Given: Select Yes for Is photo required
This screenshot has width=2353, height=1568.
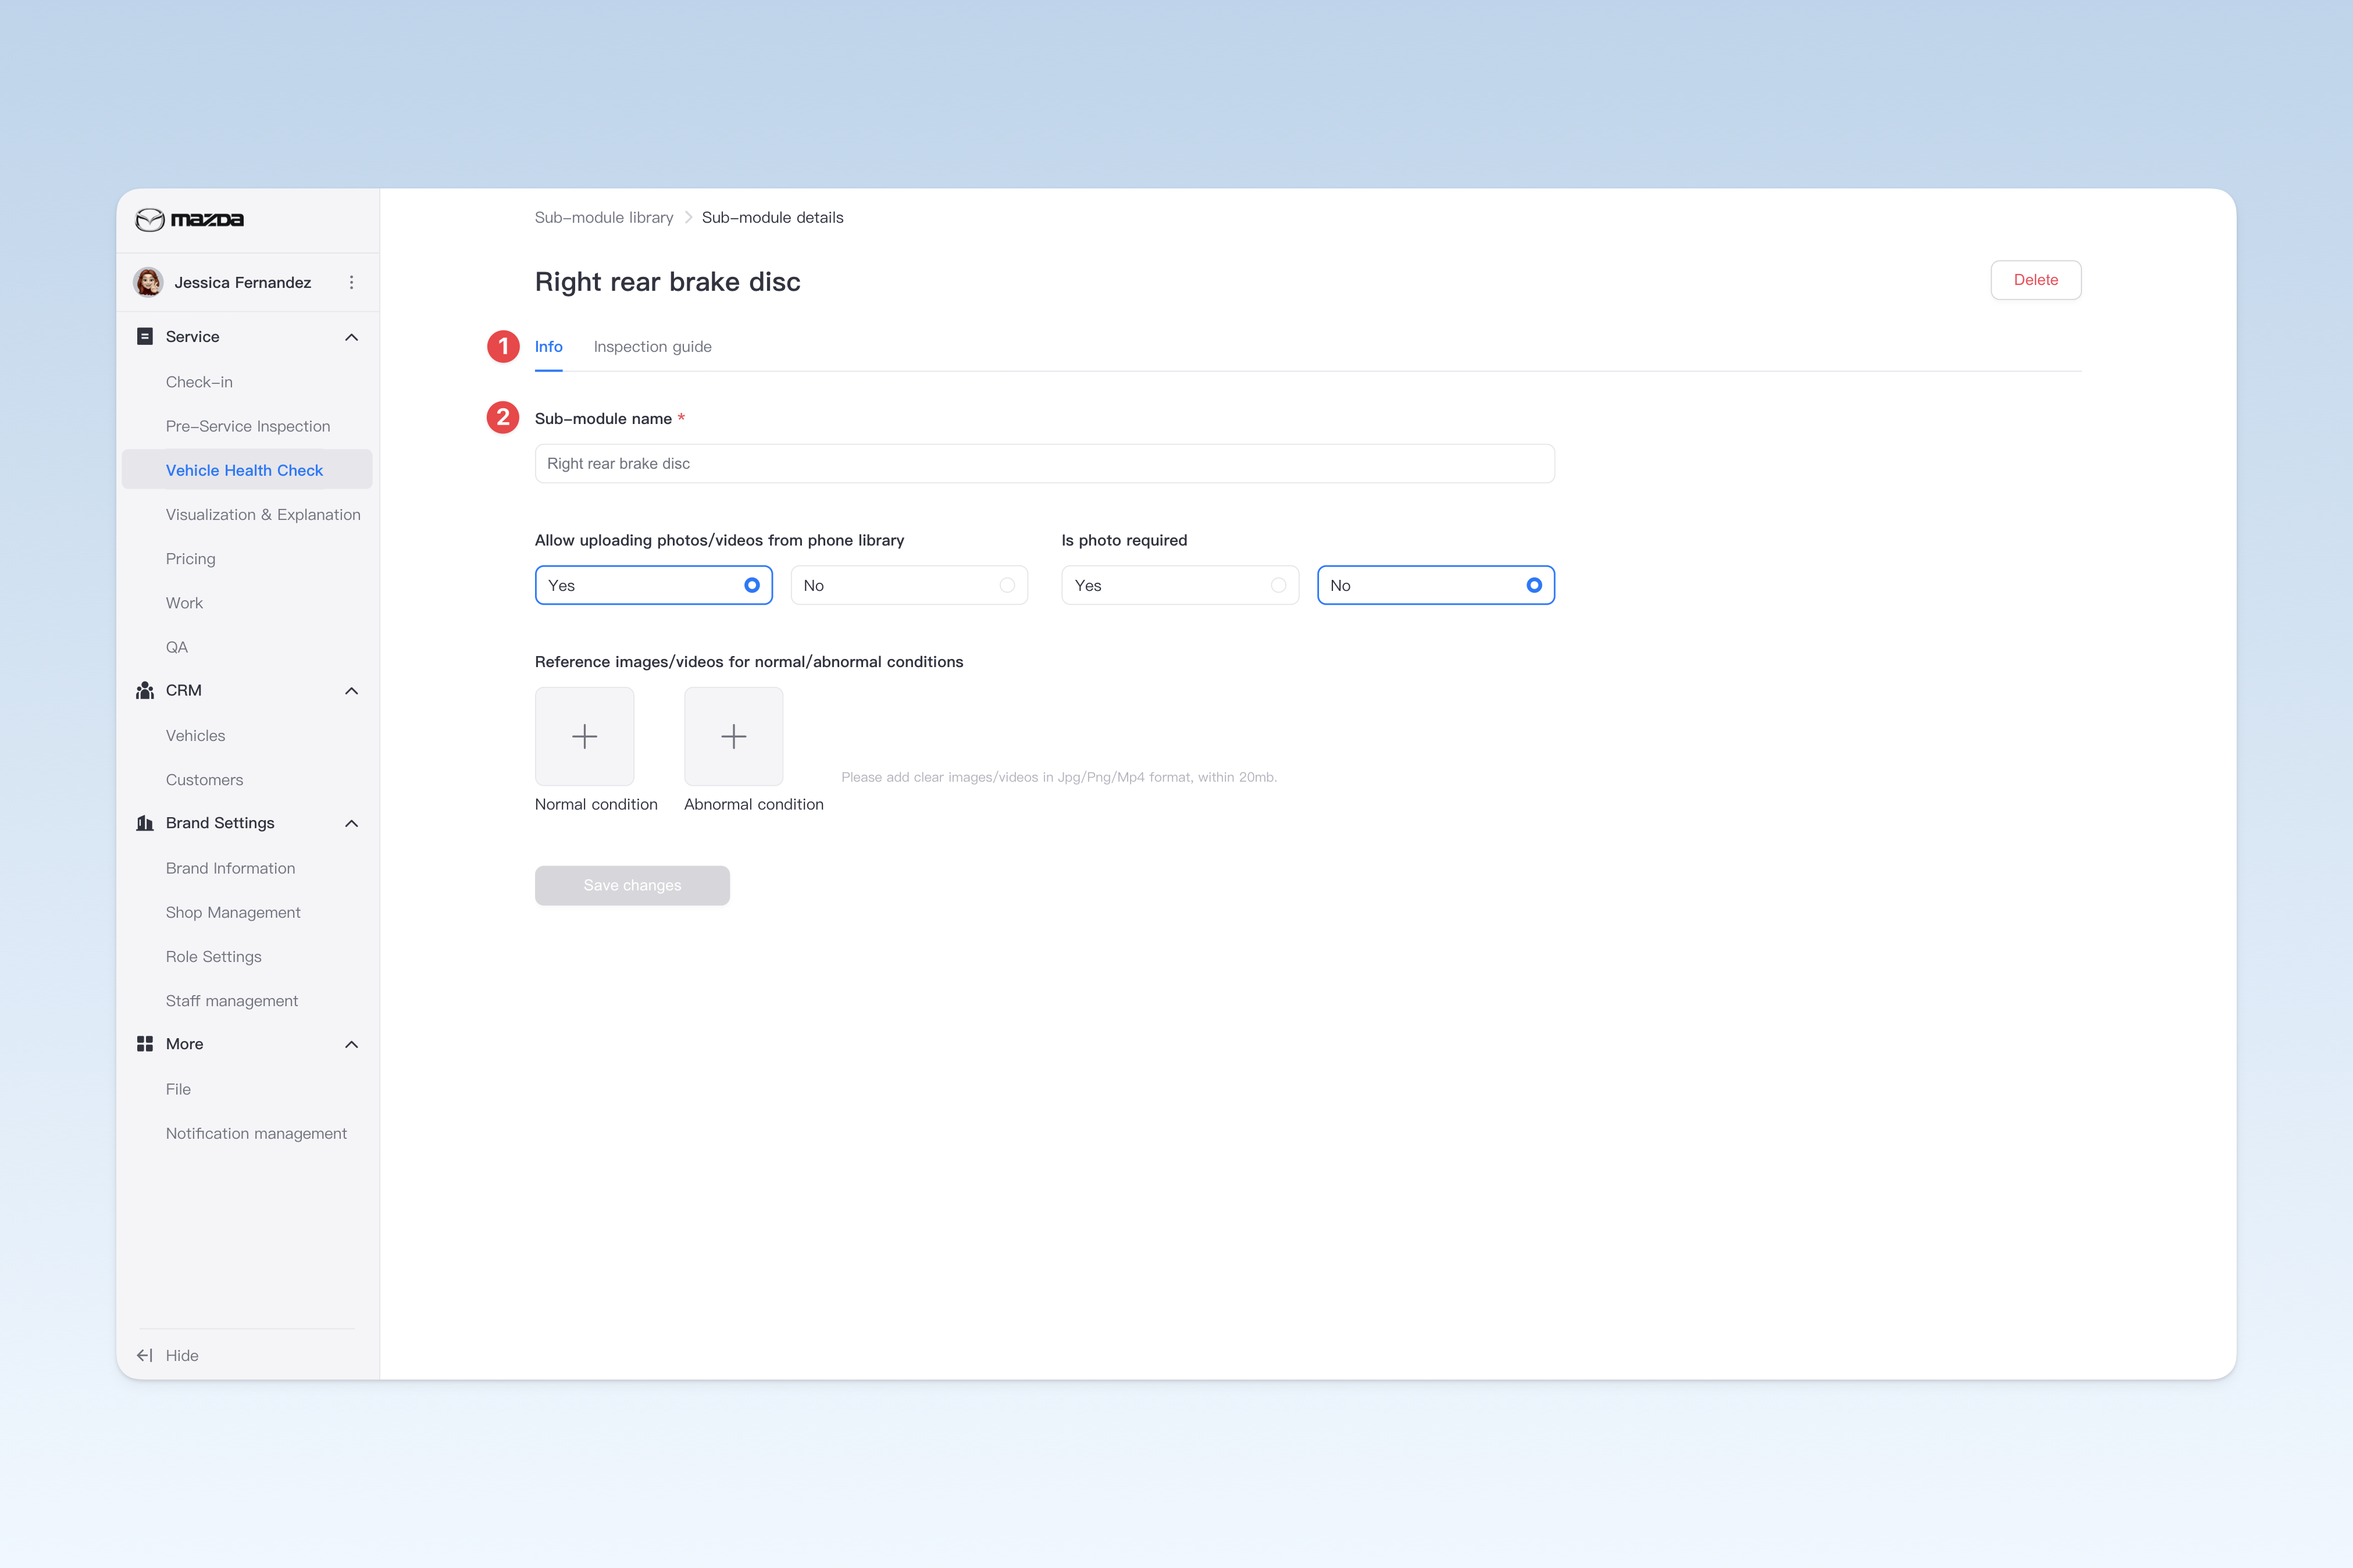Looking at the screenshot, I should click(x=1180, y=586).
